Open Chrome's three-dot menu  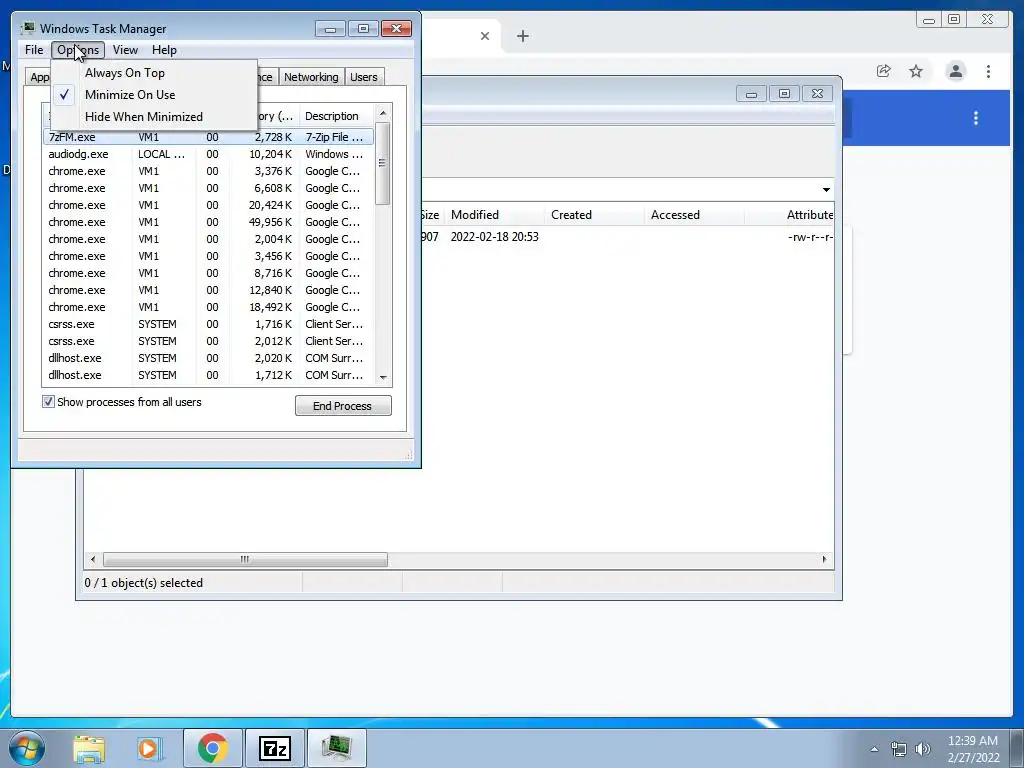pyautogui.click(x=988, y=71)
